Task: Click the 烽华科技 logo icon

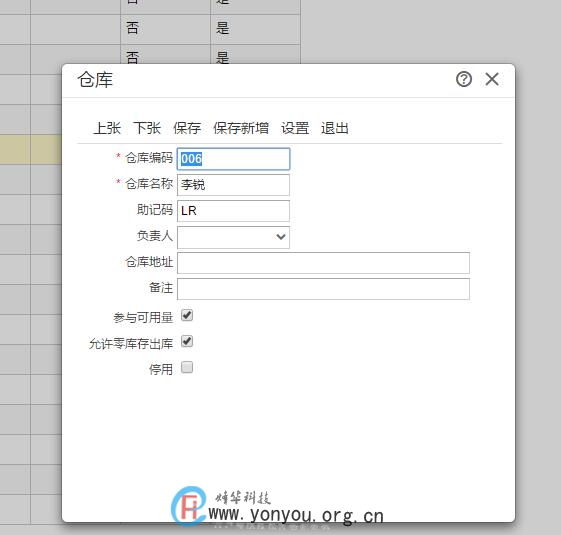Action: click(x=189, y=506)
